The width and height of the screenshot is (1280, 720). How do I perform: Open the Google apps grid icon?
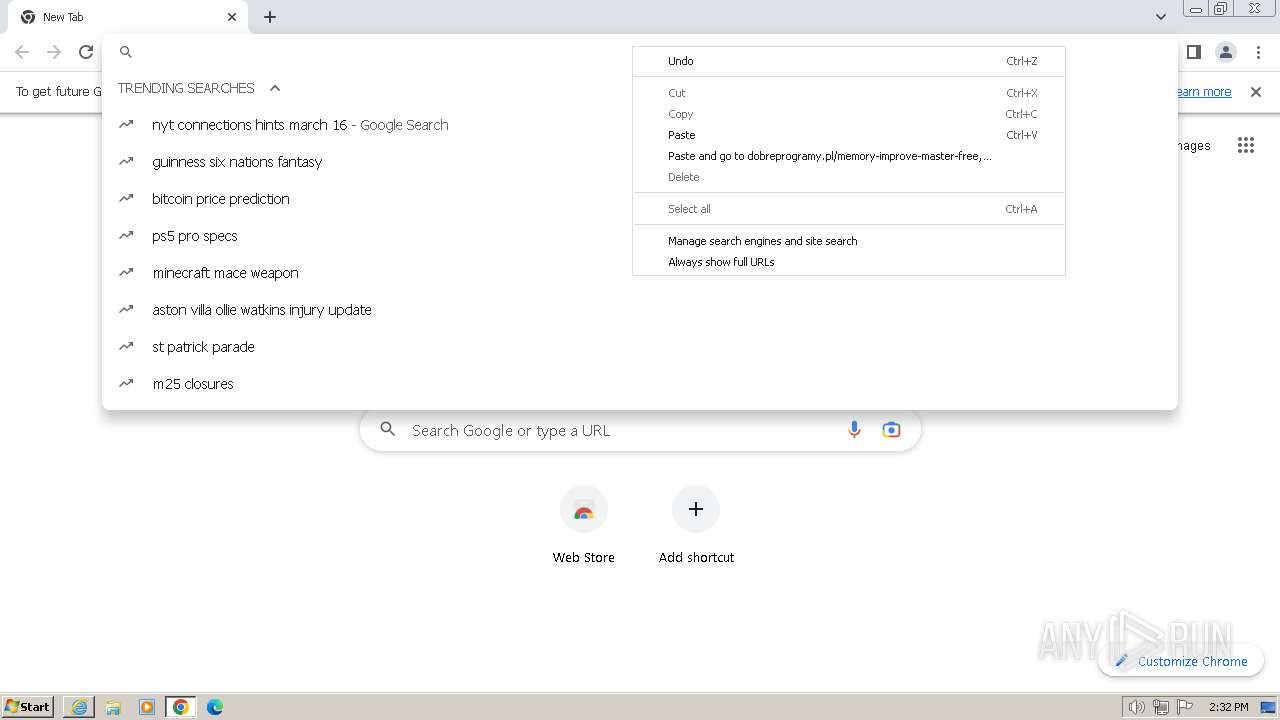point(1245,145)
